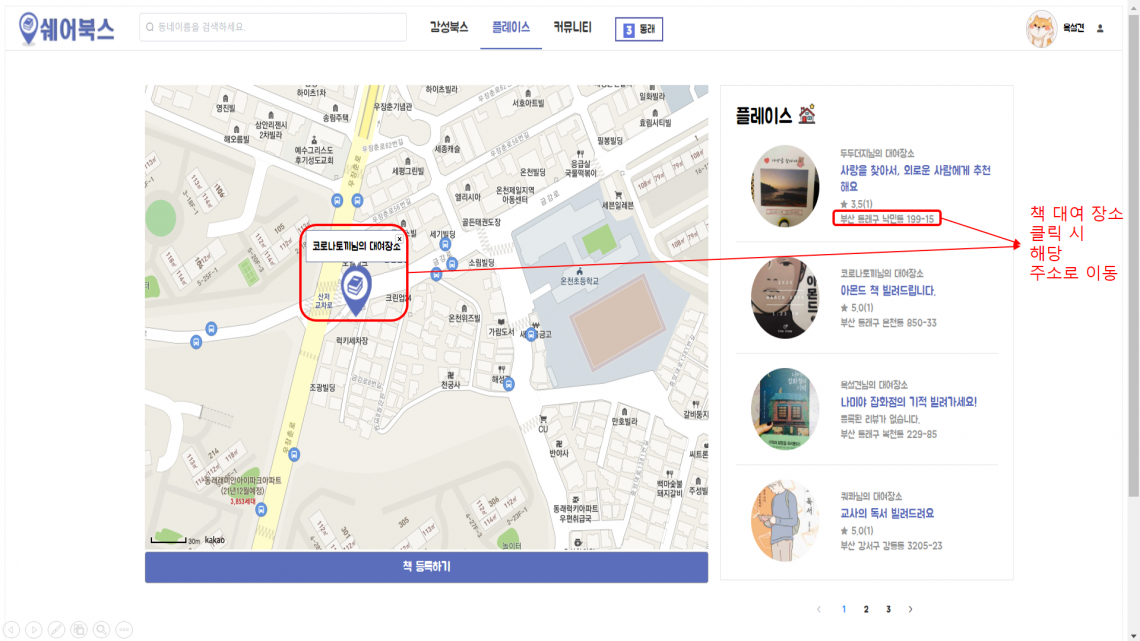Open the slideshow pen tool icon
Screen dimensions: 1140x641
pyautogui.click(x=56, y=629)
